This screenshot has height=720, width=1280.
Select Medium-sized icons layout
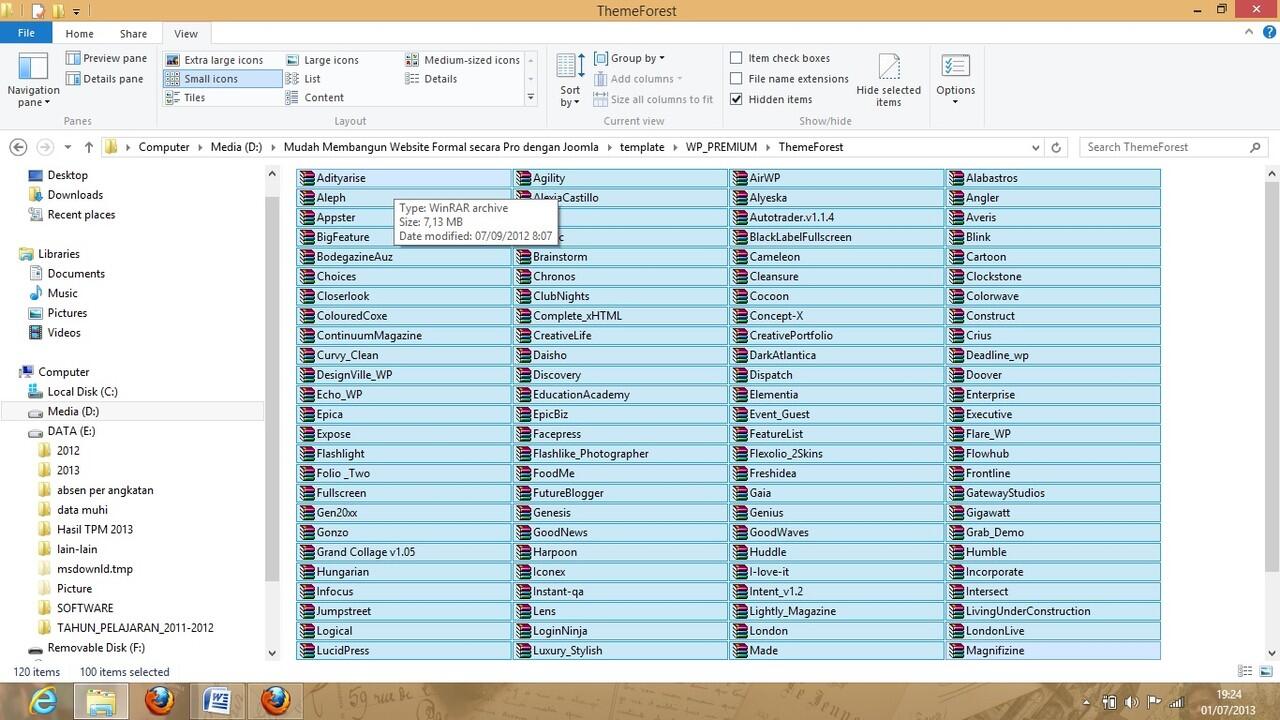pyautogui.click(x=462, y=60)
